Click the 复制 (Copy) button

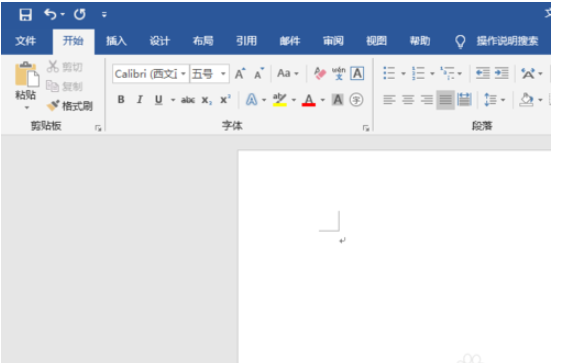[65, 87]
